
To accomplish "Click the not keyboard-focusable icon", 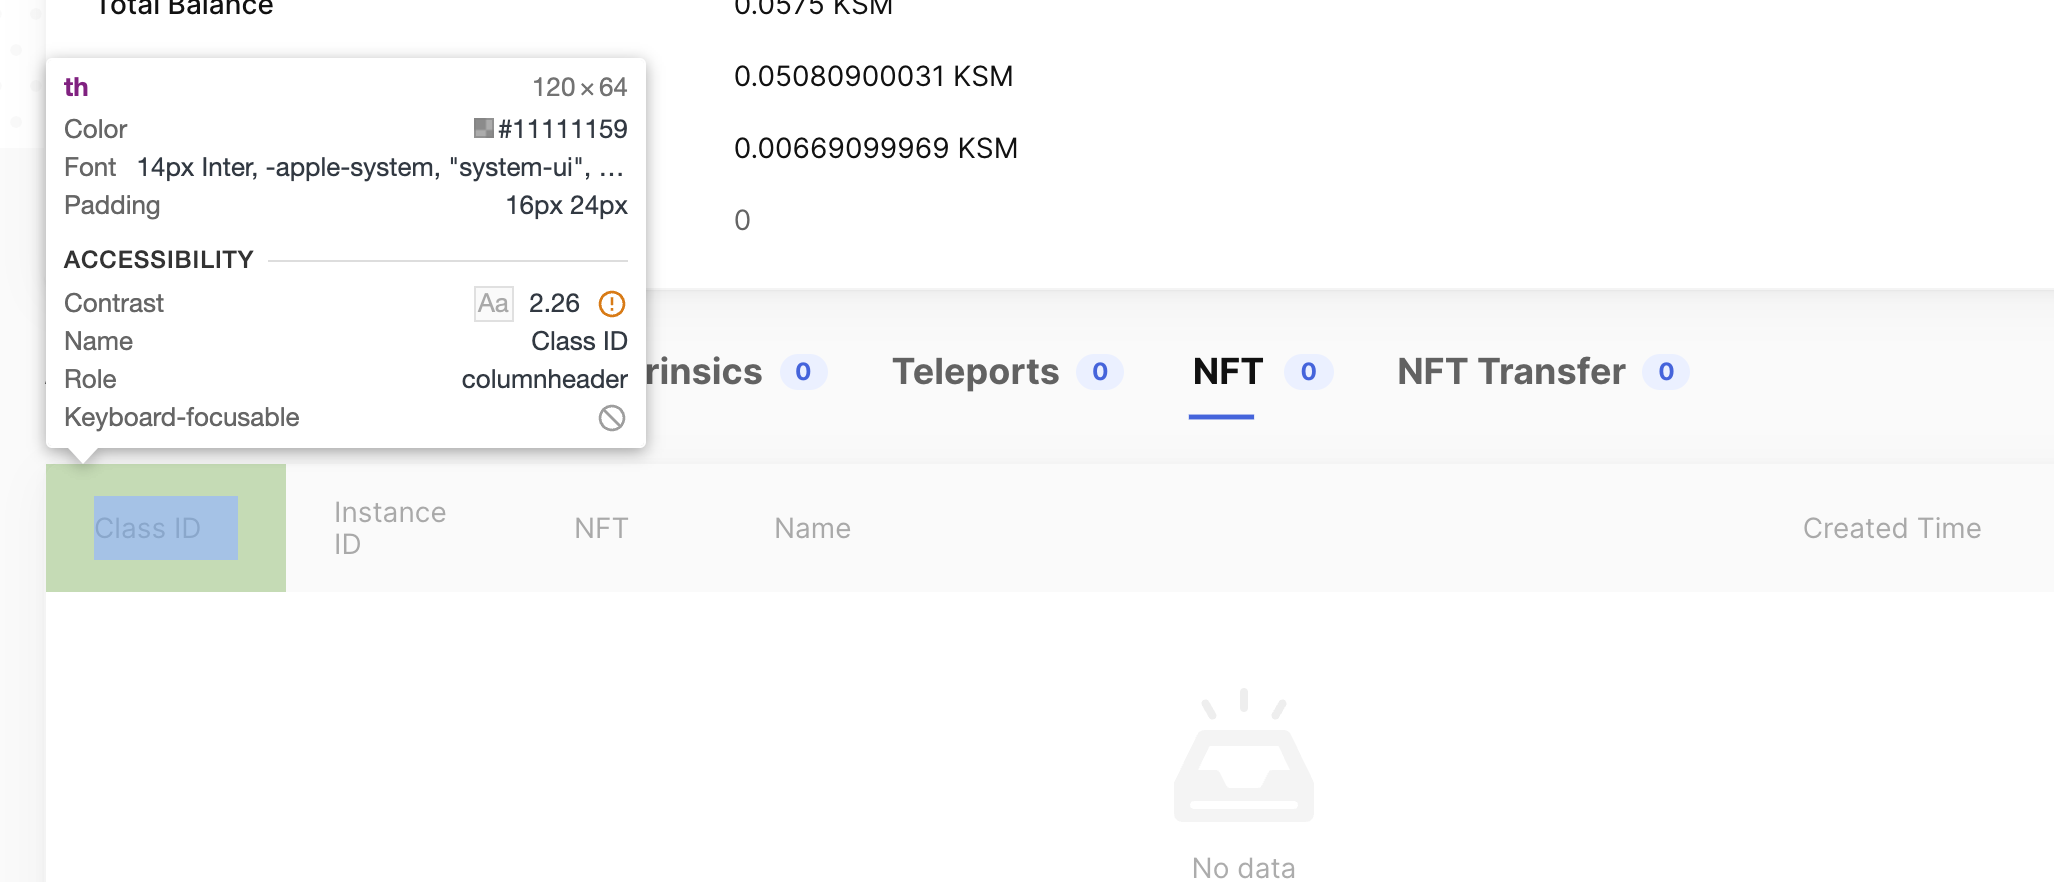I will click(x=612, y=418).
